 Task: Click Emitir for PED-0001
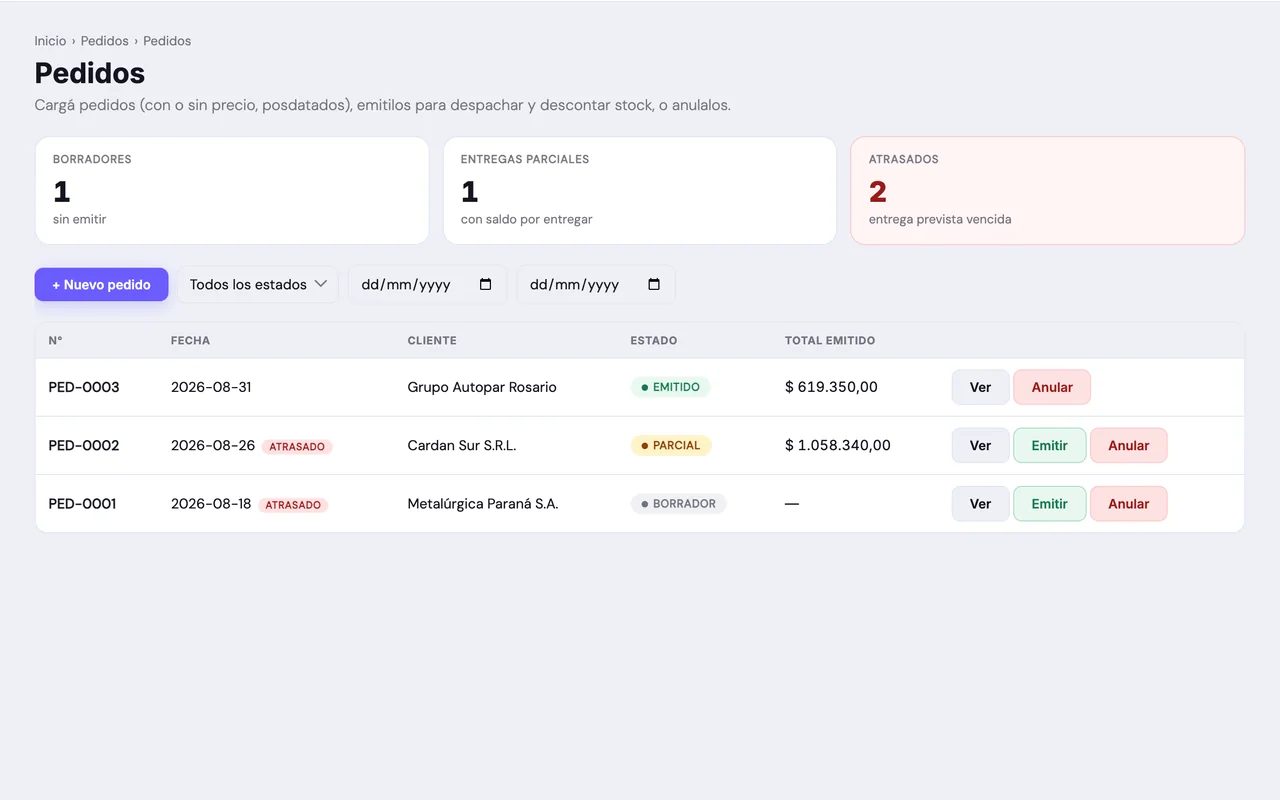click(1049, 503)
